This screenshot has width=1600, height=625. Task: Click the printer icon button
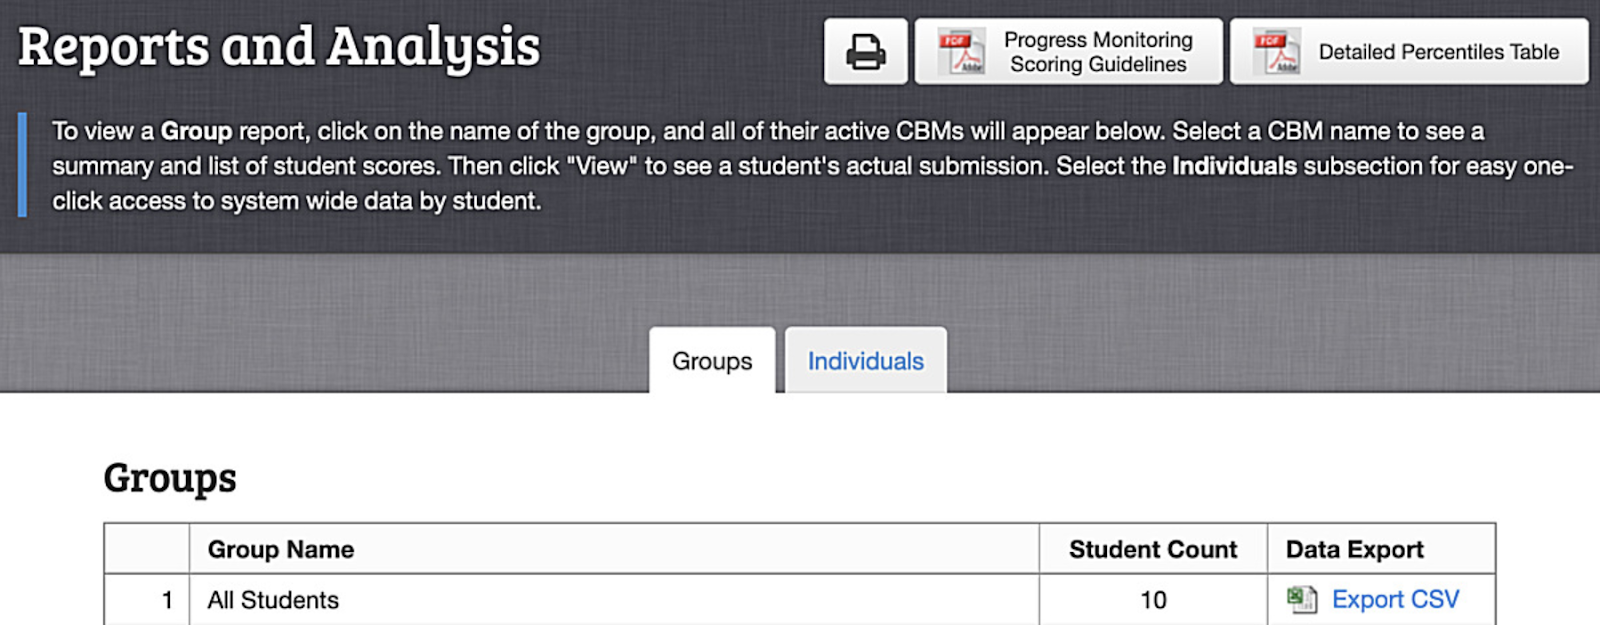tap(865, 51)
